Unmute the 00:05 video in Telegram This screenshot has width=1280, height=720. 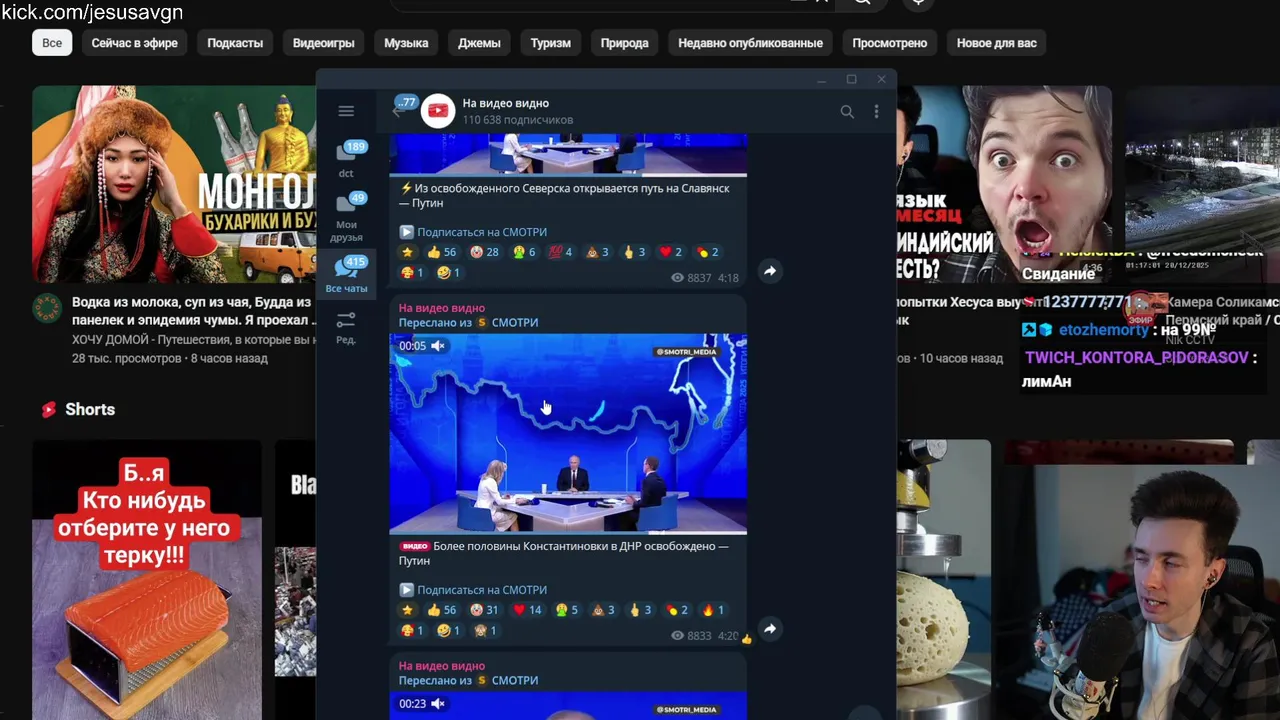click(x=438, y=346)
